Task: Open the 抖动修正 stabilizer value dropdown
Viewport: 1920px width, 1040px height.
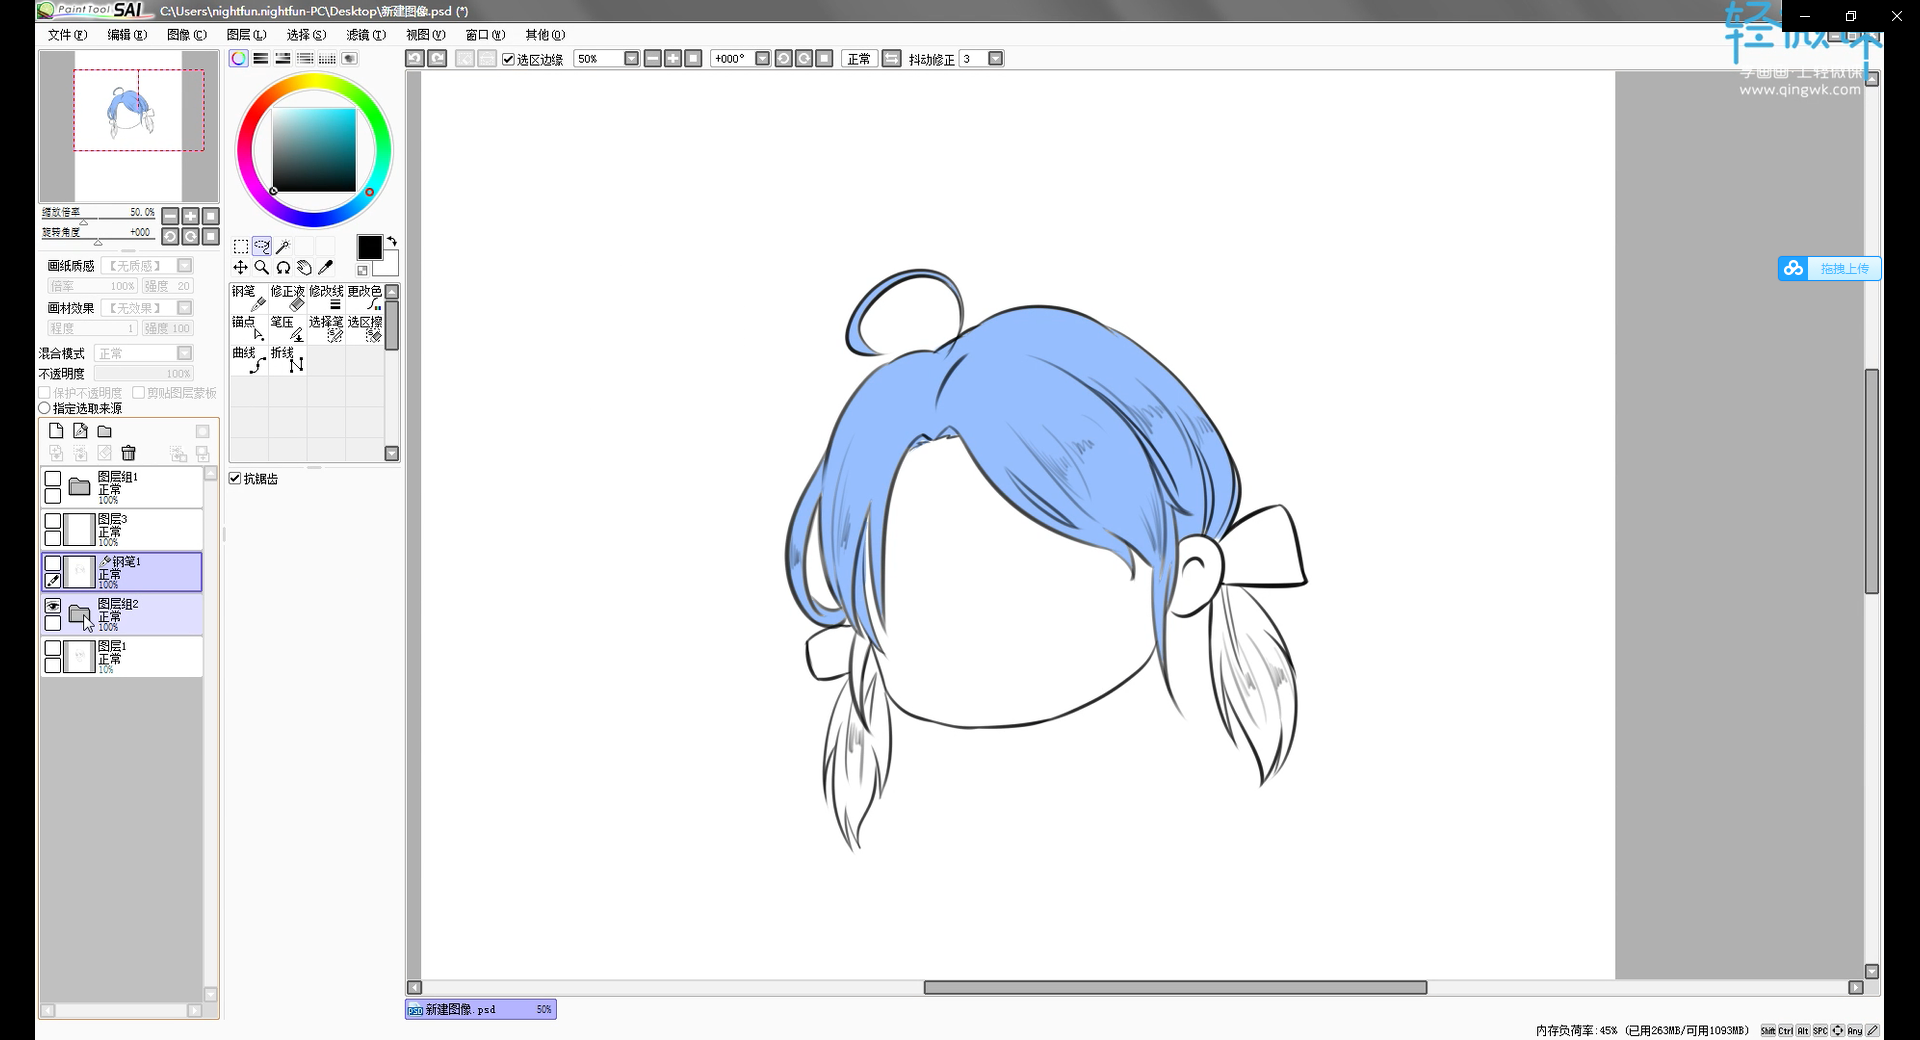Action: [x=995, y=59]
